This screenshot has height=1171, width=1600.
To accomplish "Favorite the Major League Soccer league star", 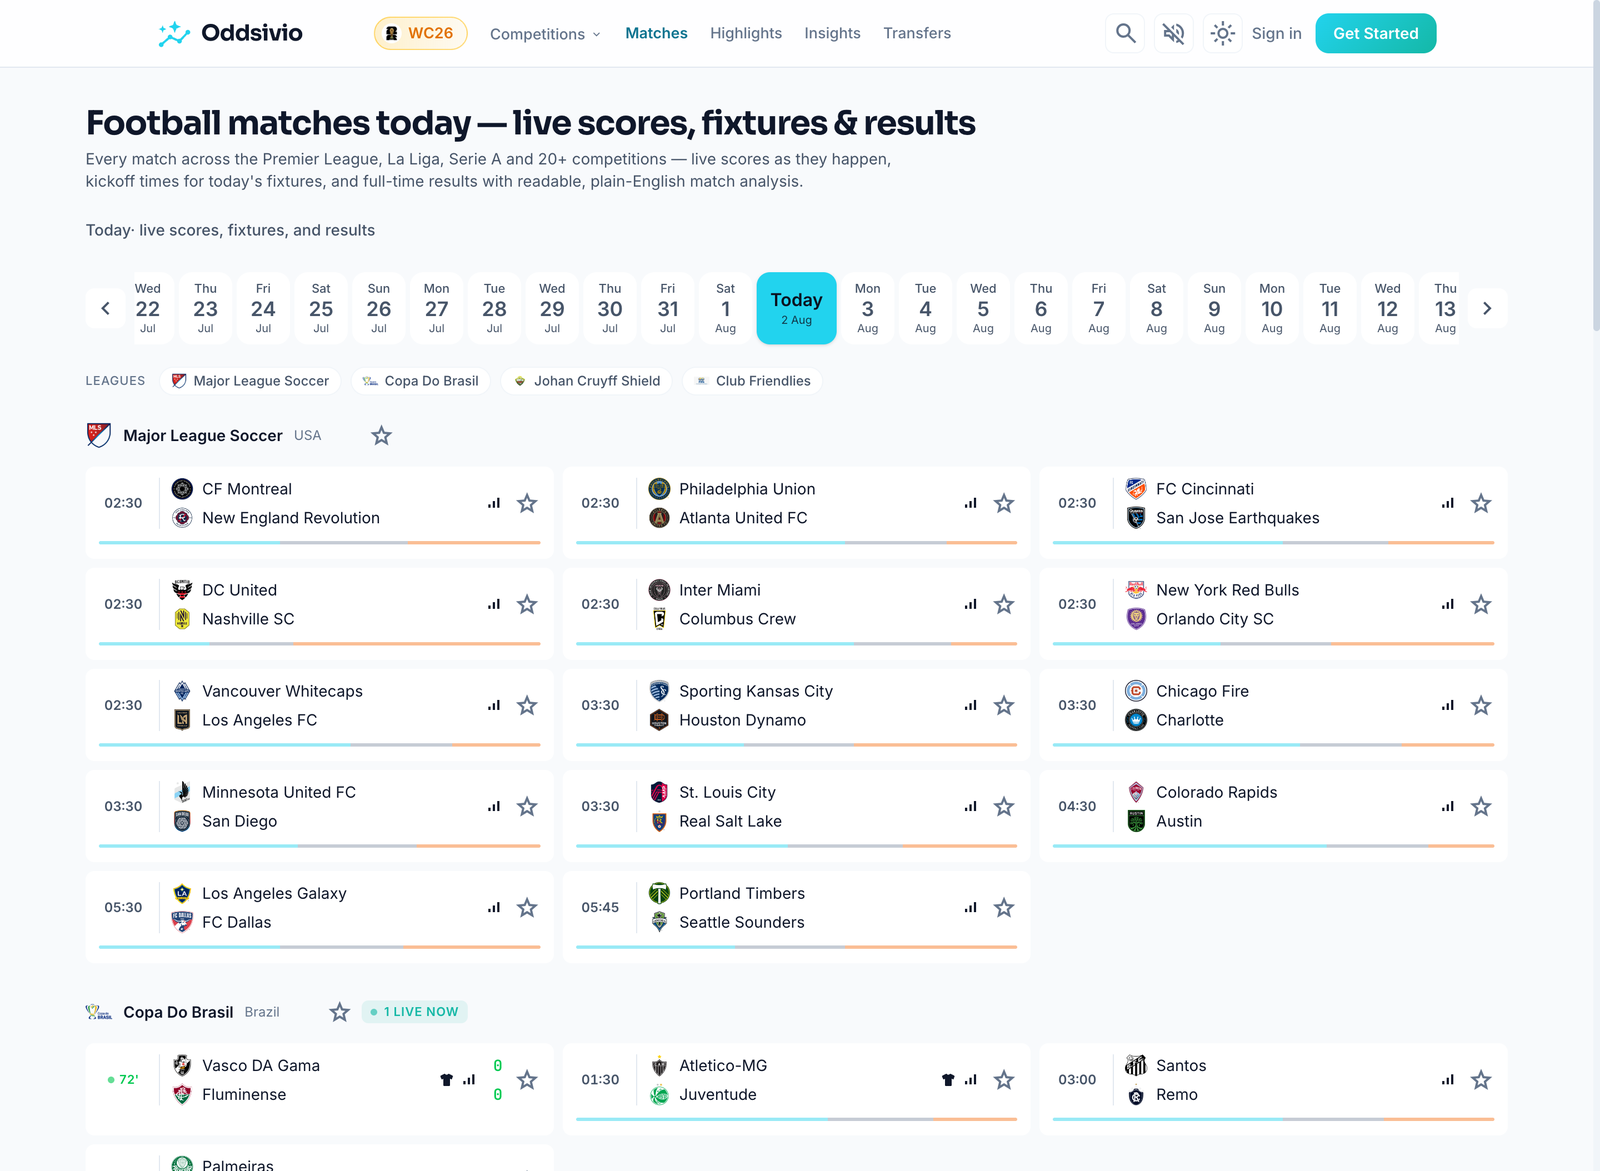I will [381, 436].
